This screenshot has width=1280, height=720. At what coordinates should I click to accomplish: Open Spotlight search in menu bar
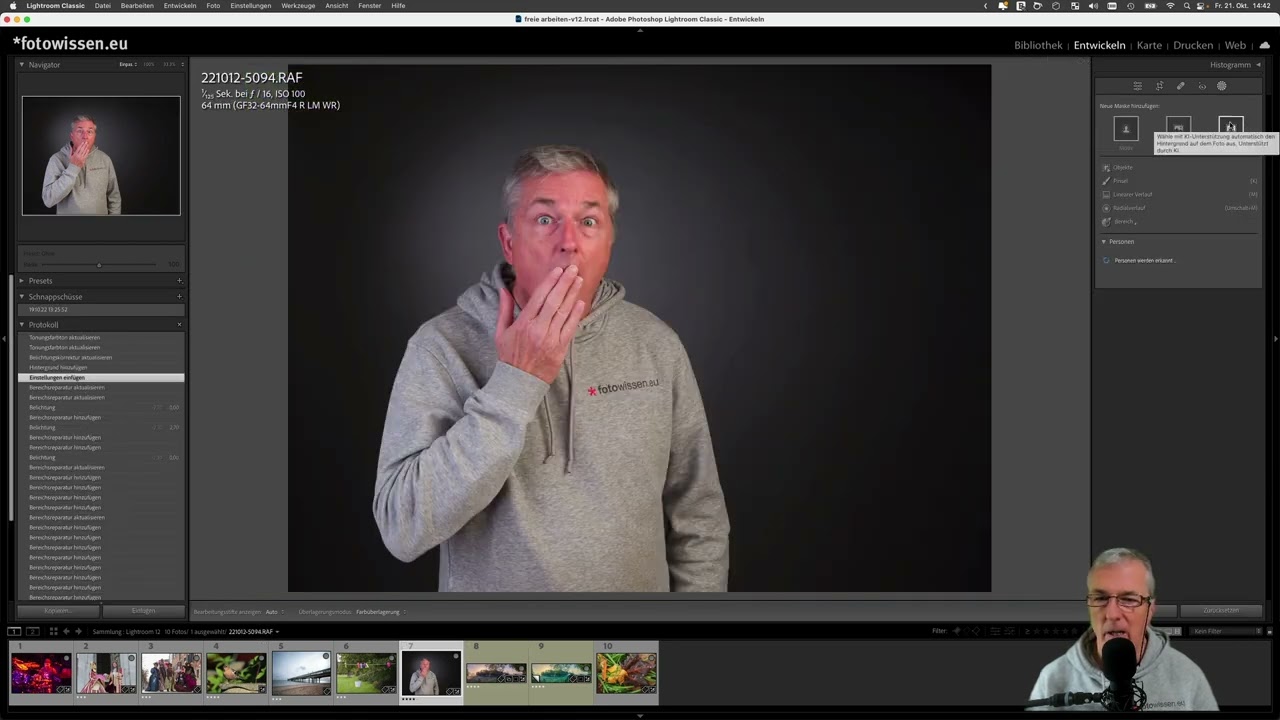tap(1186, 6)
